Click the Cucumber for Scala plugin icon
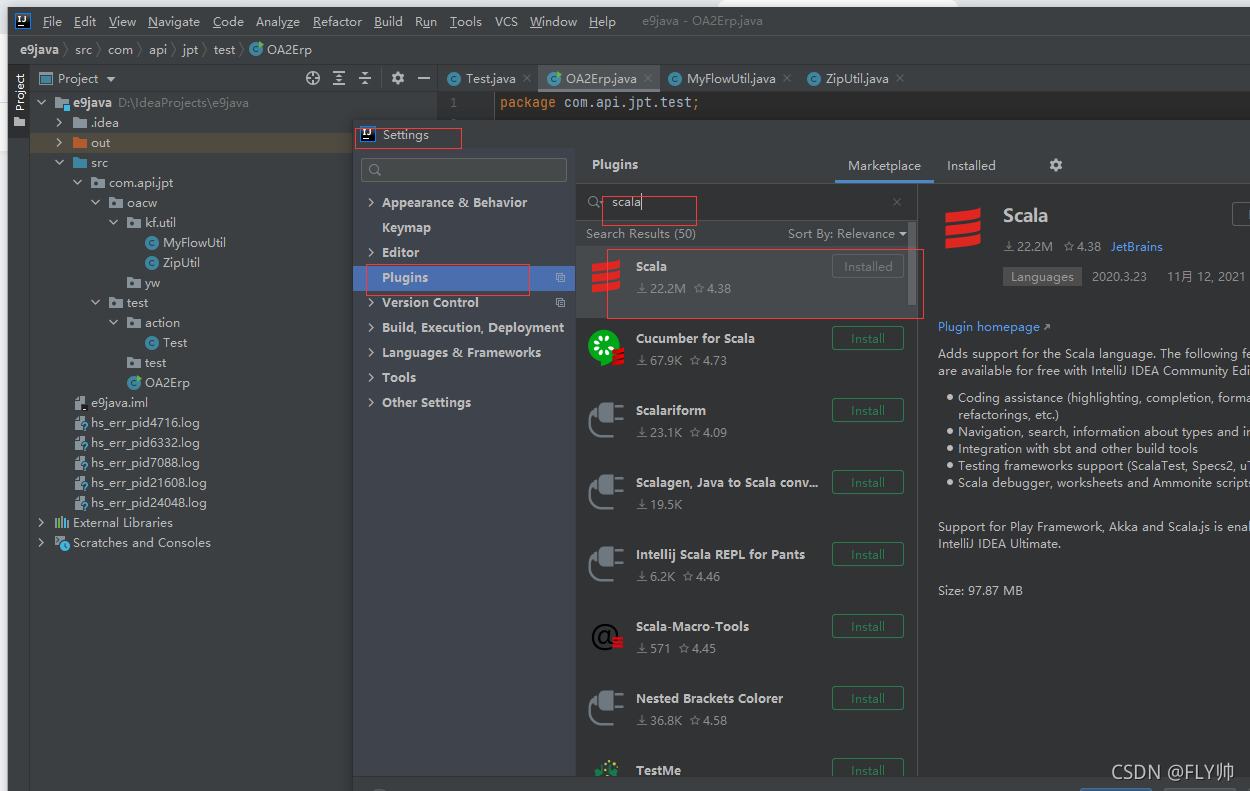This screenshot has width=1250, height=791. point(607,347)
